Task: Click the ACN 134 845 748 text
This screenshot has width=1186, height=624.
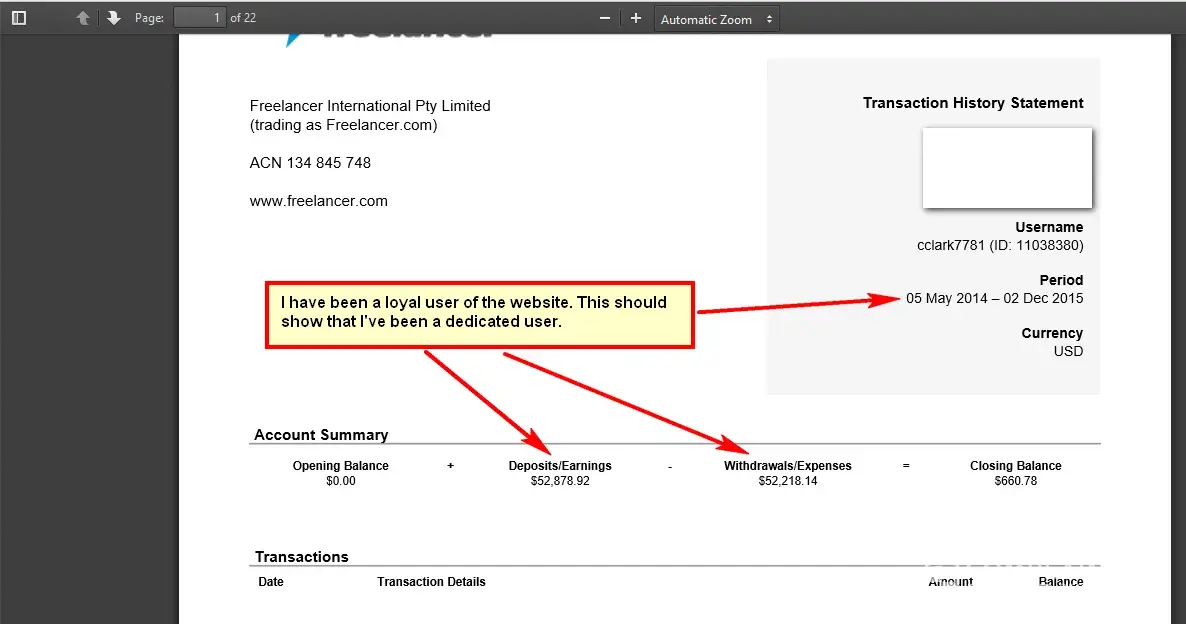Action: (x=310, y=163)
